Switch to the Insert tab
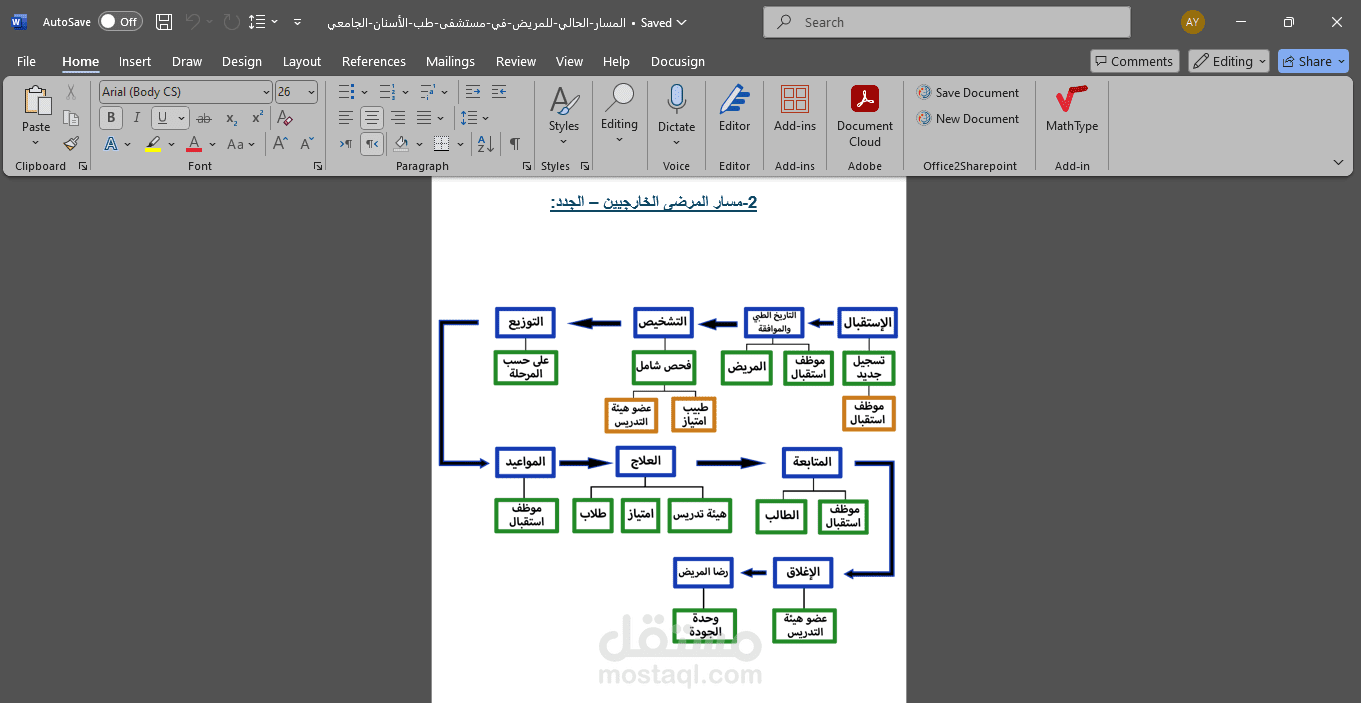 click(x=135, y=61)
